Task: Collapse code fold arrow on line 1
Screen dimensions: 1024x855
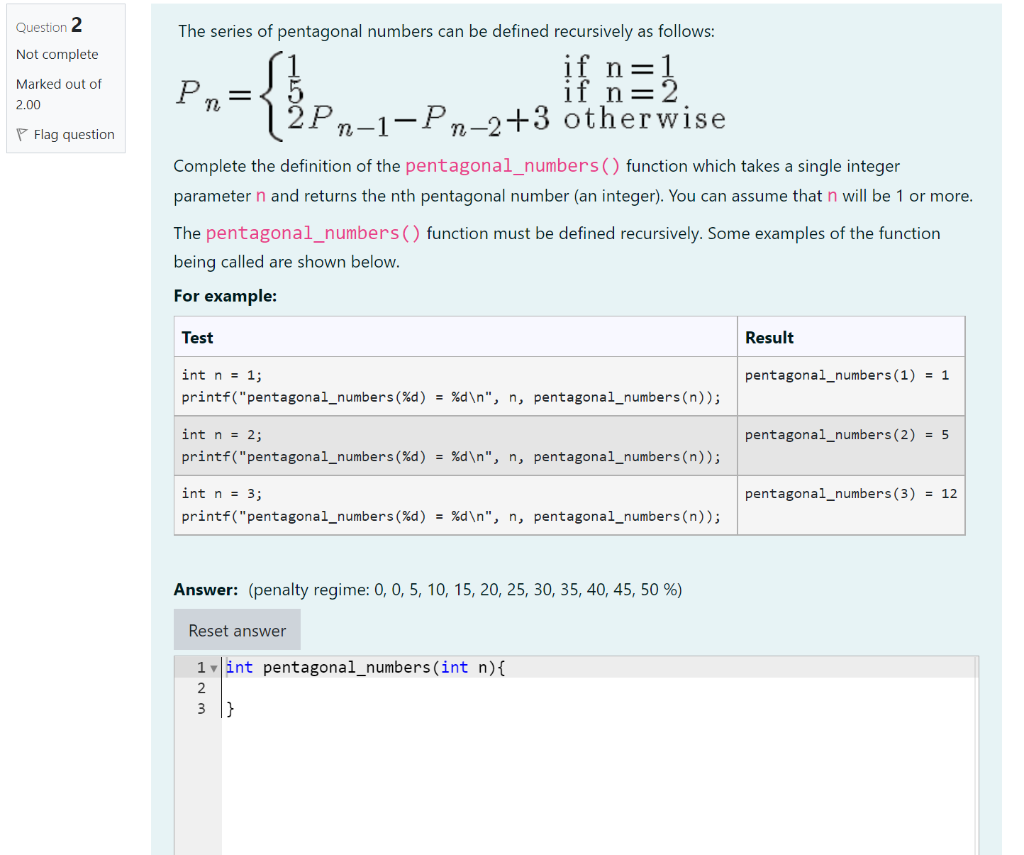Action: pyautogui.click(x=214, y=668)
